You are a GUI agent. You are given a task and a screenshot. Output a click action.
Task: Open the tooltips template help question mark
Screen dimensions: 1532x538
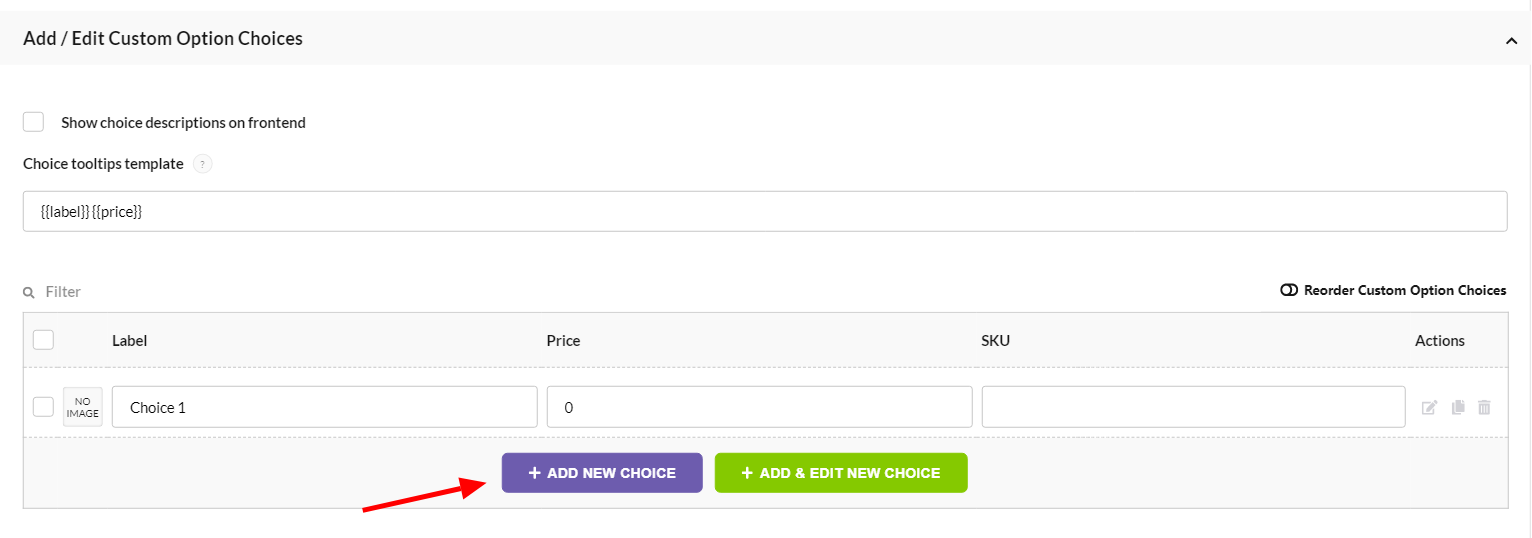(203, 164)
